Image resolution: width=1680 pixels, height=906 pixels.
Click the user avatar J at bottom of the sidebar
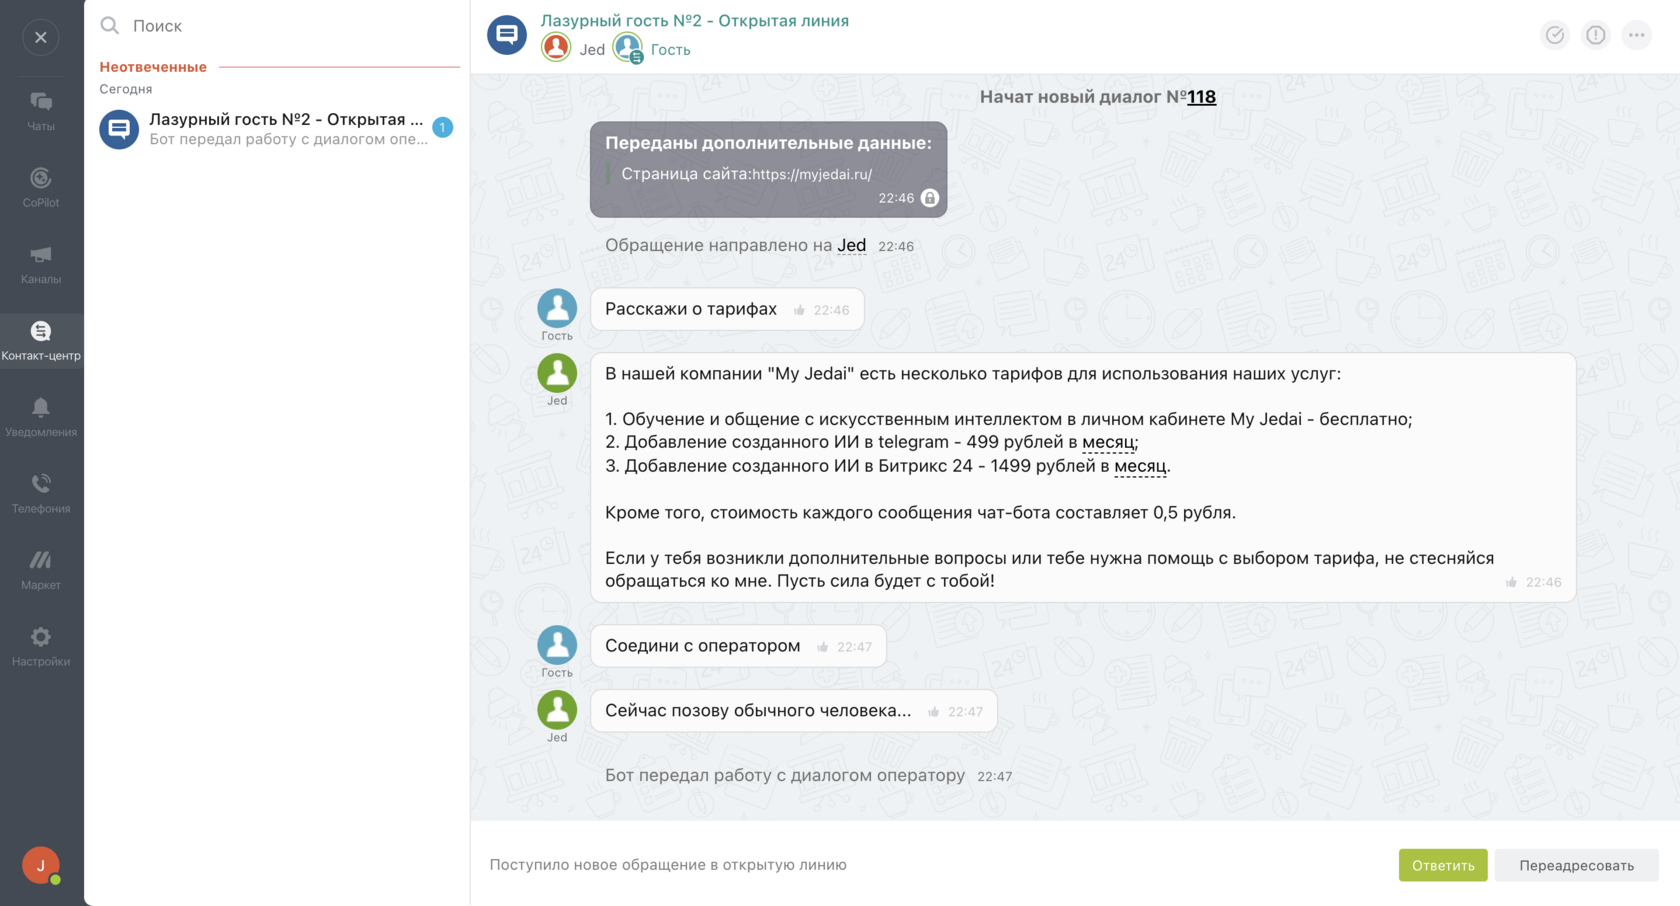point(41,865)
